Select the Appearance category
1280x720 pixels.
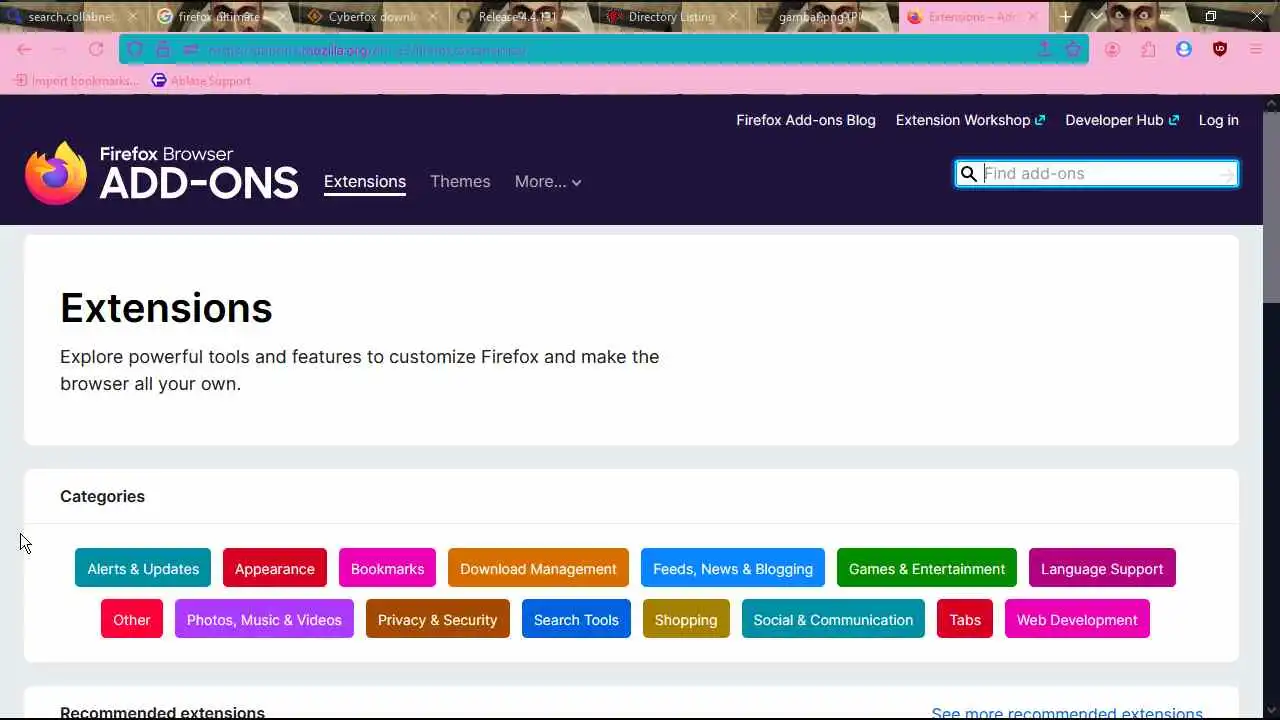pos(275,568)
